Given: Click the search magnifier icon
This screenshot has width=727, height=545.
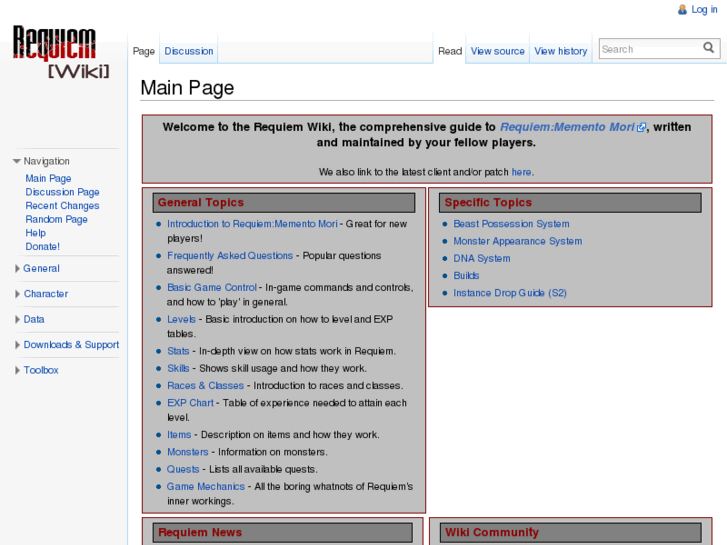Looking at the screenshot, I should (x=708, y=48).
